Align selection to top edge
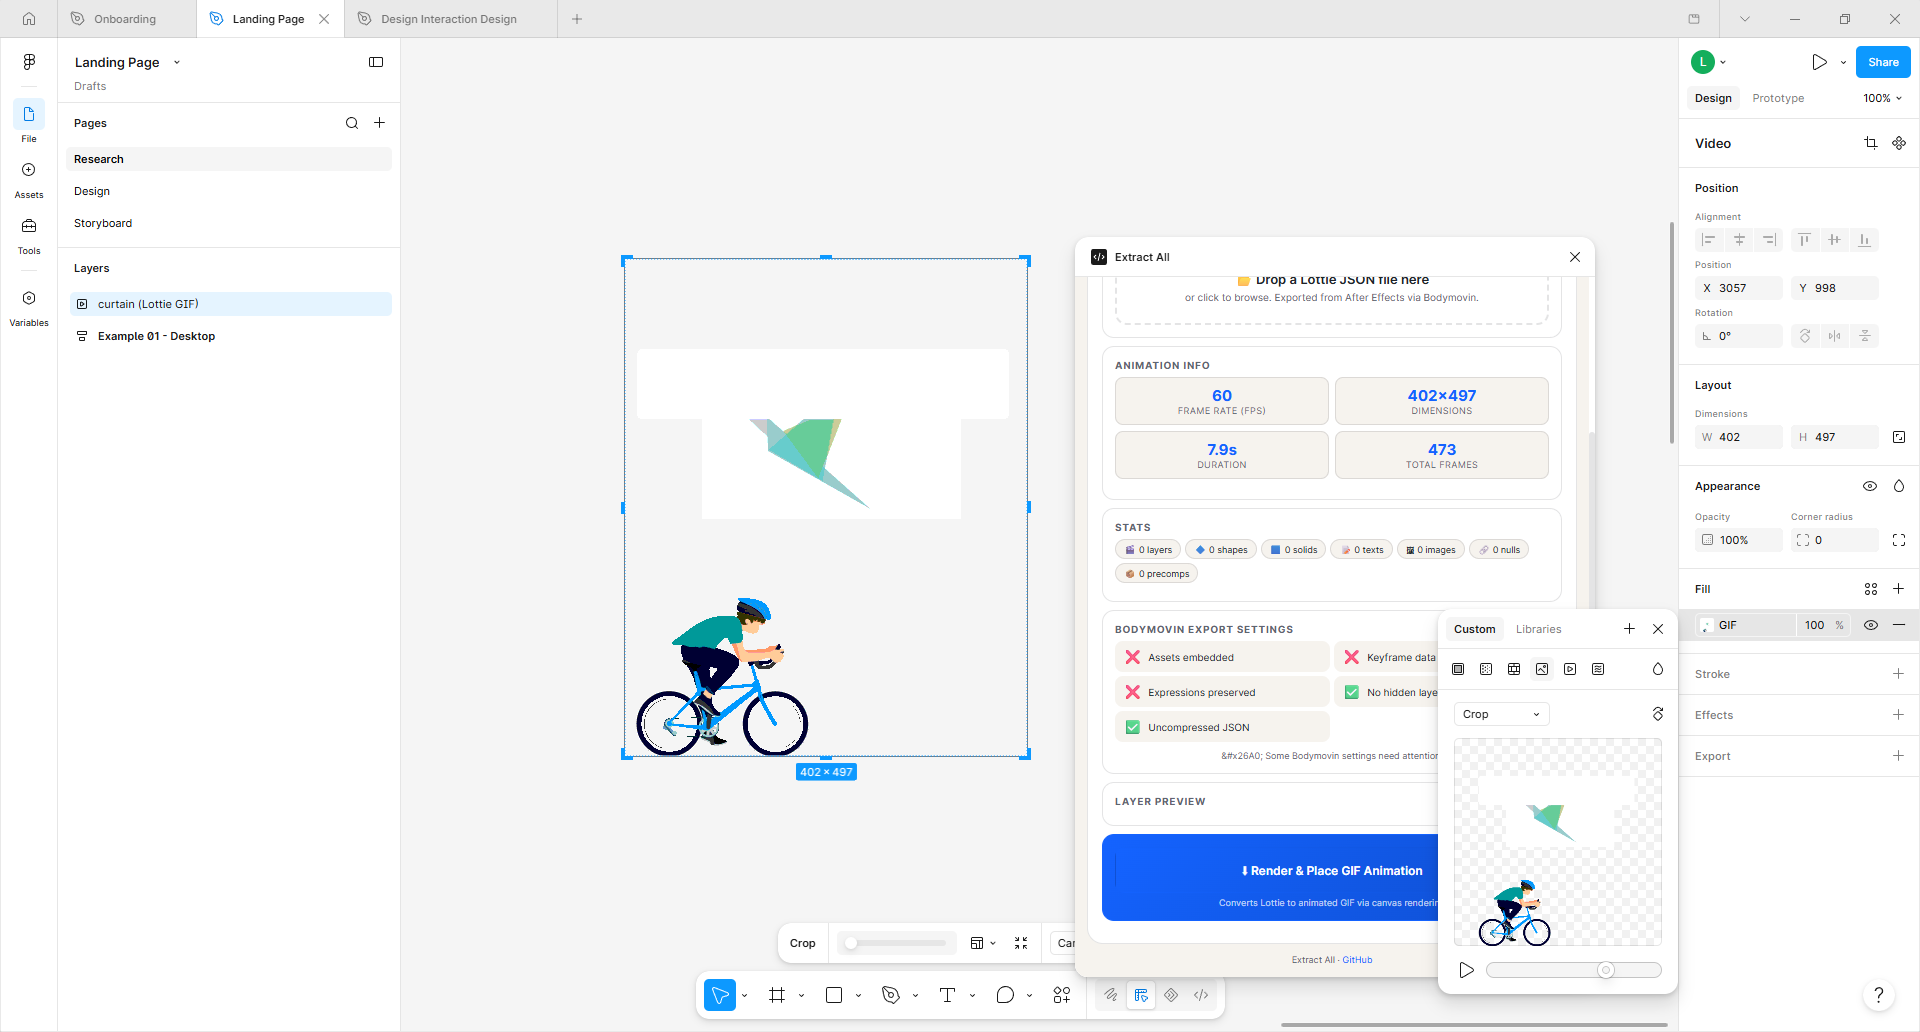This screenshot has height=1032, width=1920. click(1804, 240)
